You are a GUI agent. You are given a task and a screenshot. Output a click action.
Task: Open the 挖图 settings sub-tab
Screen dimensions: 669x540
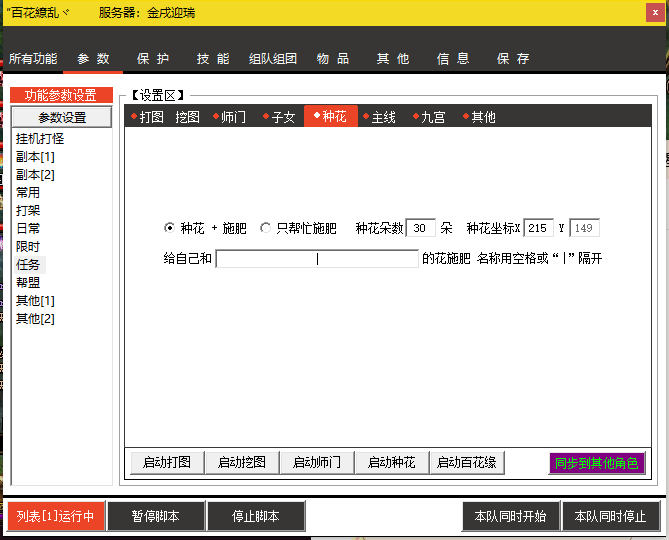coord(187,116)
